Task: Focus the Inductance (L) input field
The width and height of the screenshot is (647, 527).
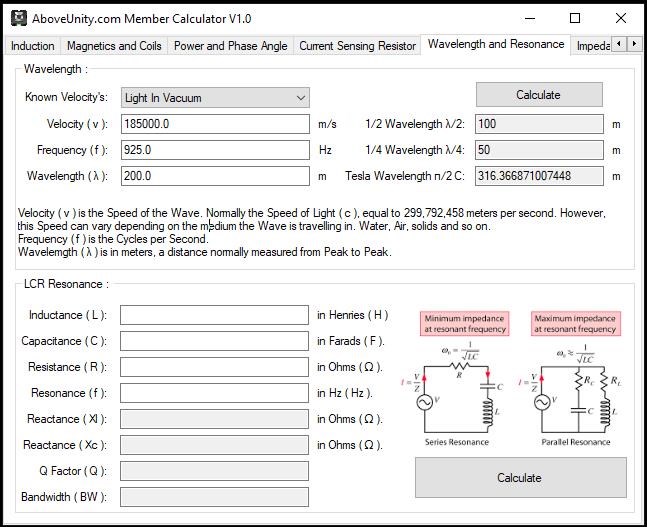Action: [x=214, y=315]
